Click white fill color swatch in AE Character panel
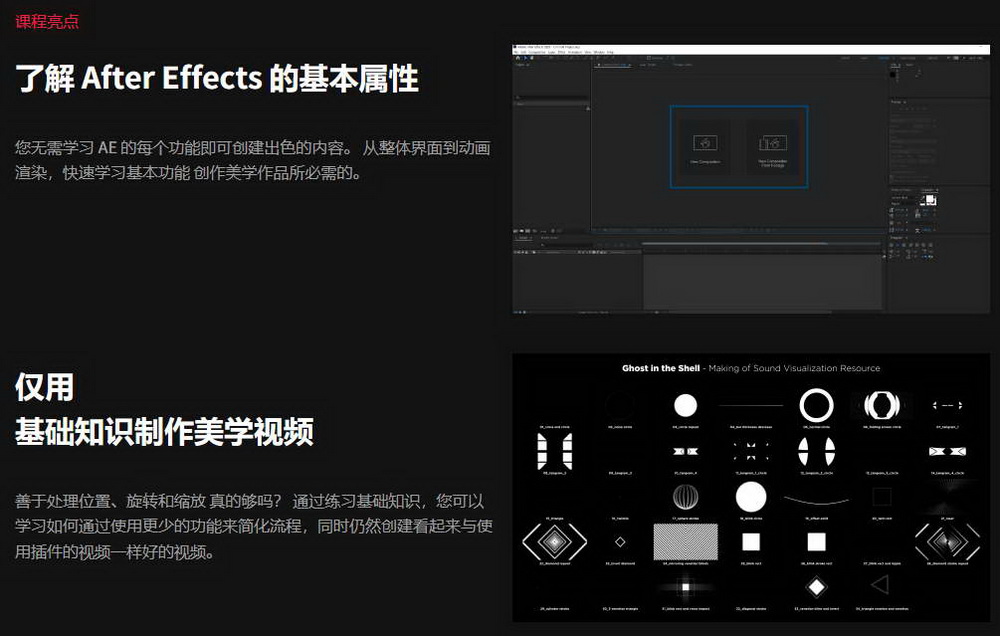The image size is (1000, 636). [x=930, y=200]
